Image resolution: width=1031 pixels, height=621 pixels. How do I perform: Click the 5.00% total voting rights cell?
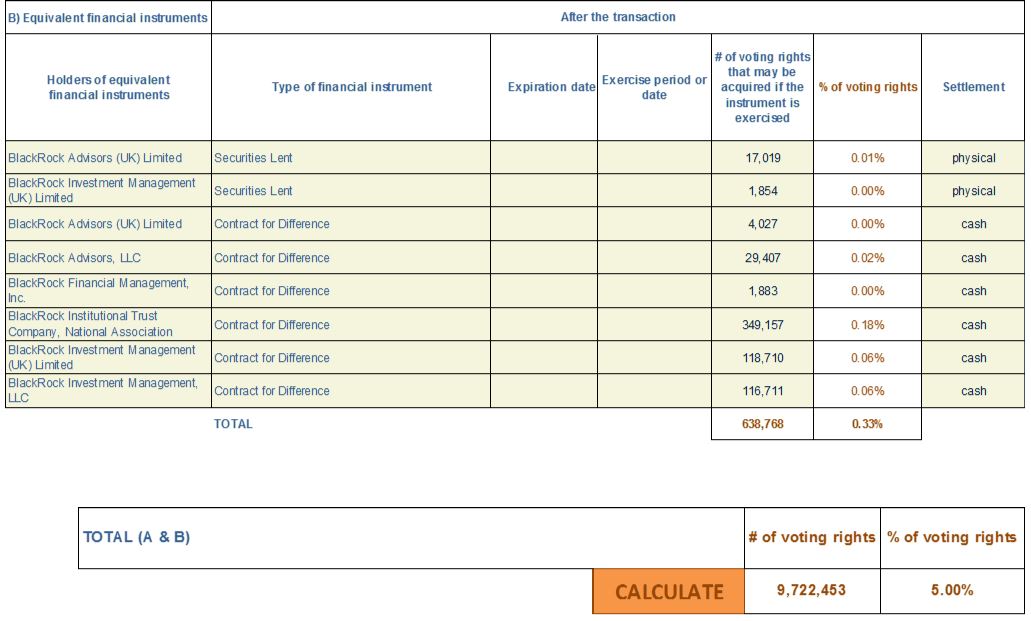coord(952,590)
